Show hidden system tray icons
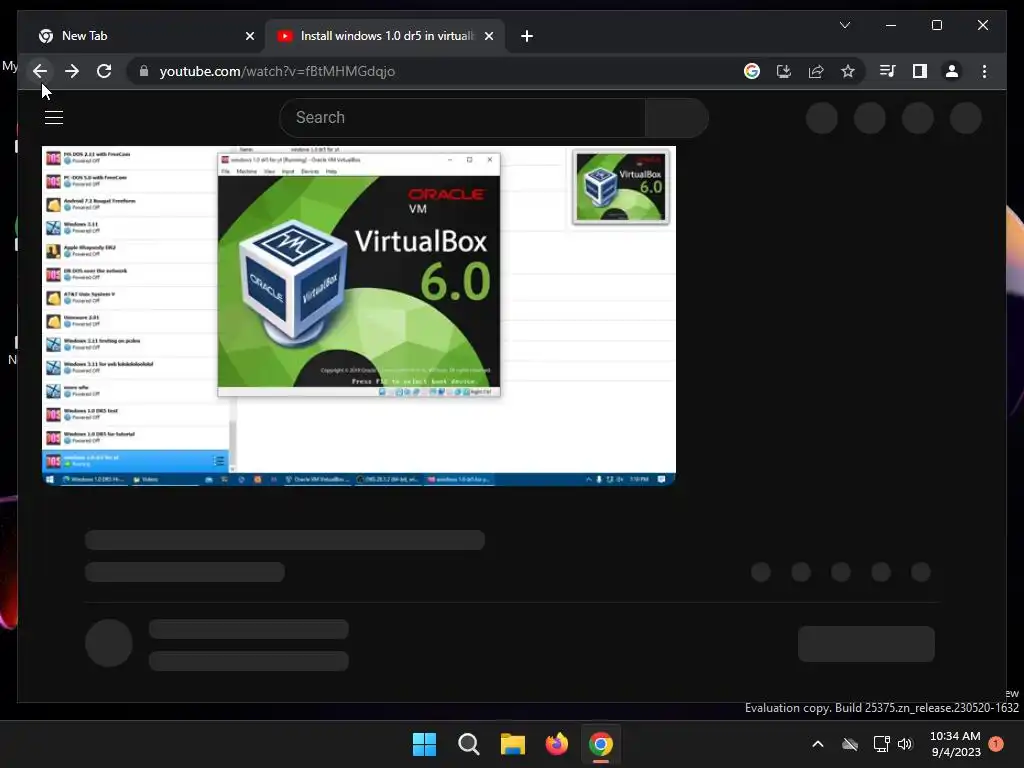 (818, 744)
